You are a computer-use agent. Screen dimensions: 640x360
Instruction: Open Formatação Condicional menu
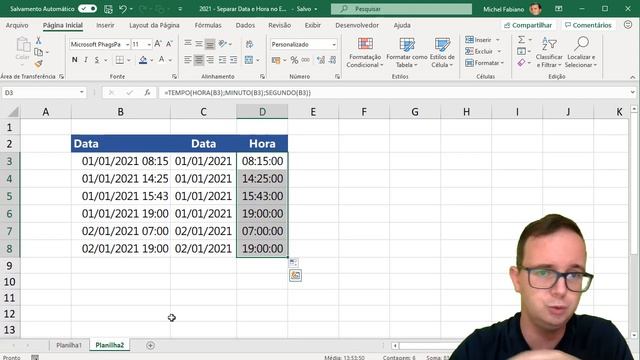[364, 53]
